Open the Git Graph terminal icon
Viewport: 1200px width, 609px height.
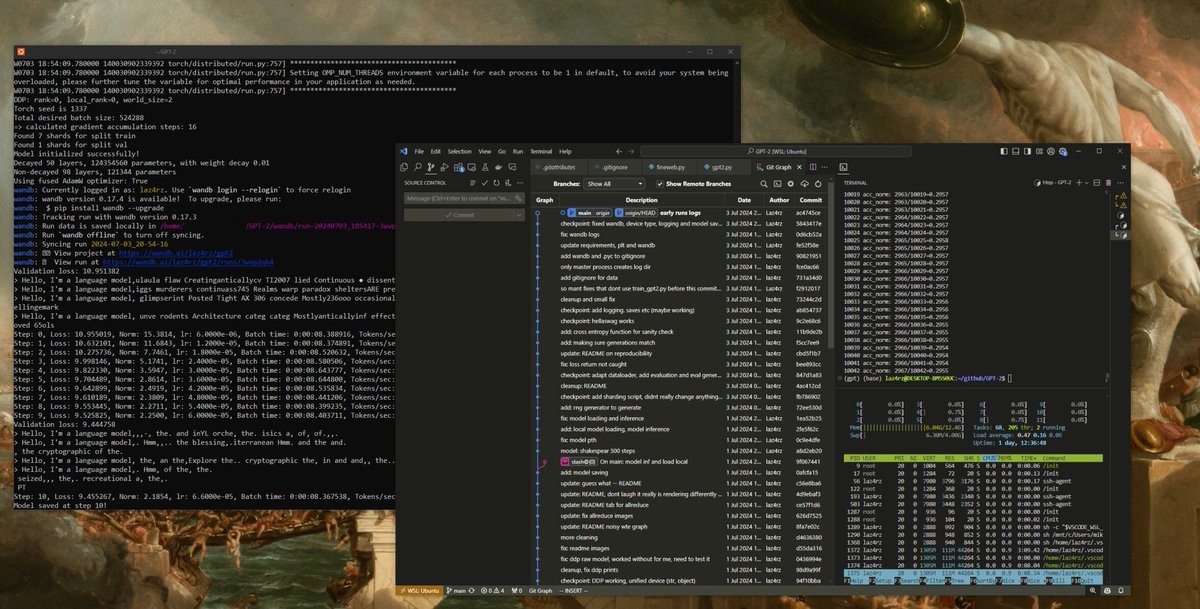click(x=777, y=184)
